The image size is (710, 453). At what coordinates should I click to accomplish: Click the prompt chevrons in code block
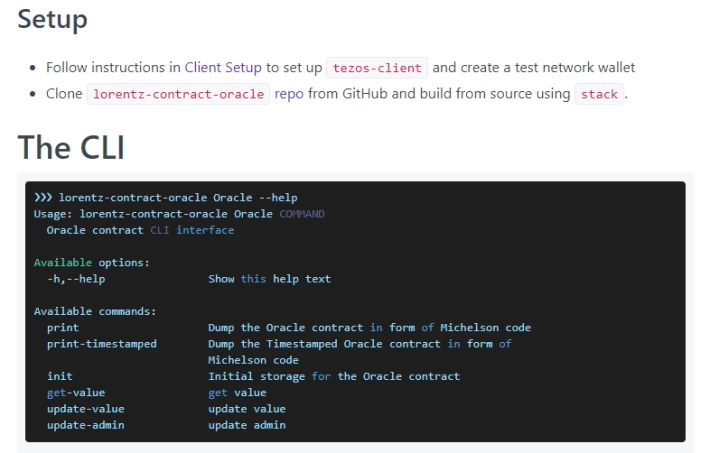click(x=43, y=198)
